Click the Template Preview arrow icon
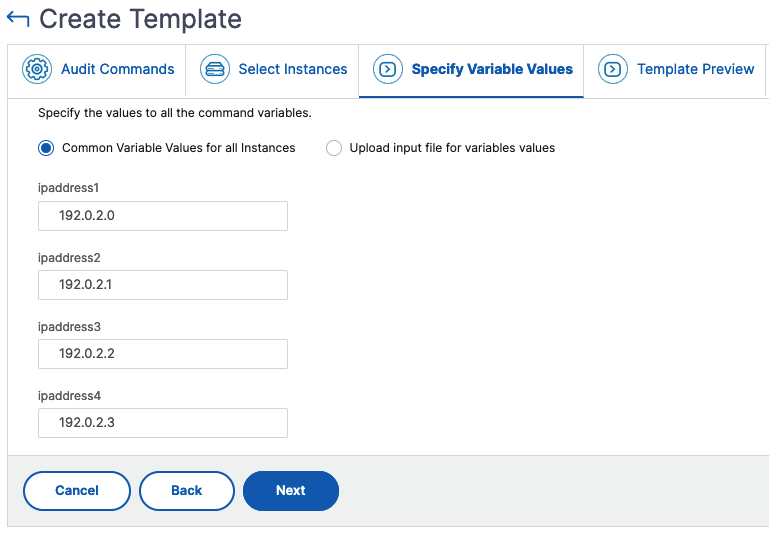This screenshot has width=769, height=533. [x=613, y=69]
